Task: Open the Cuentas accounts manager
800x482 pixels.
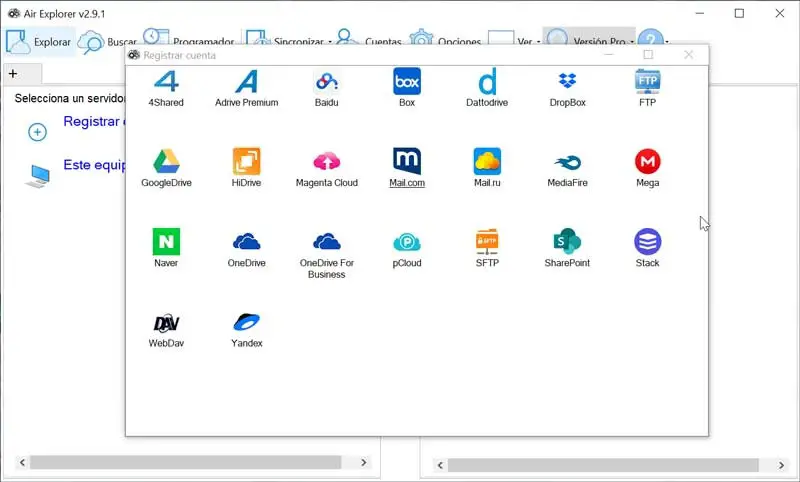Action: [x=369, y=38]
